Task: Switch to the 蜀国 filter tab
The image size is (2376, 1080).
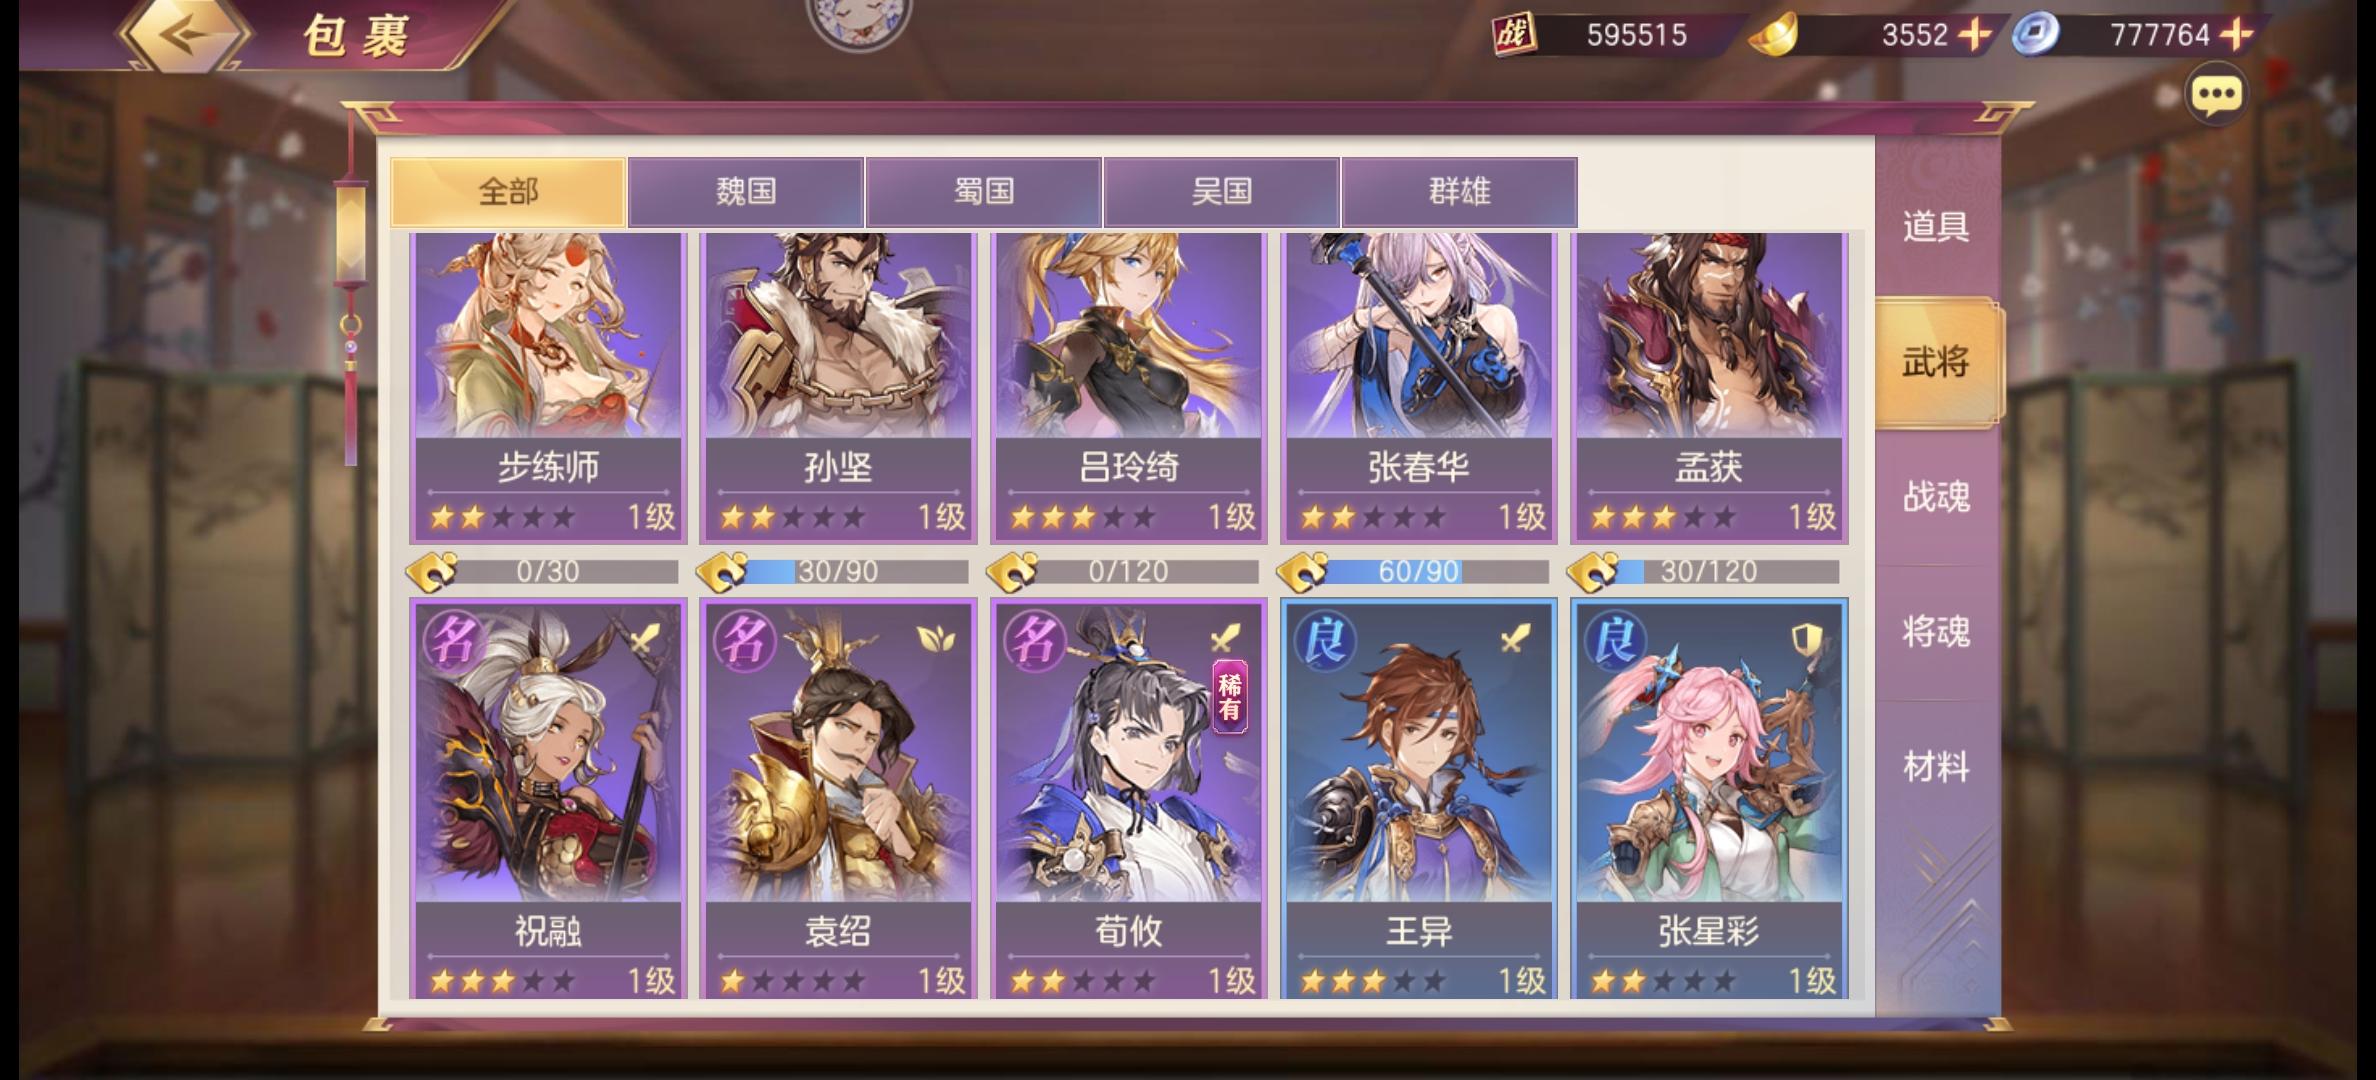Action: [984, 191]
